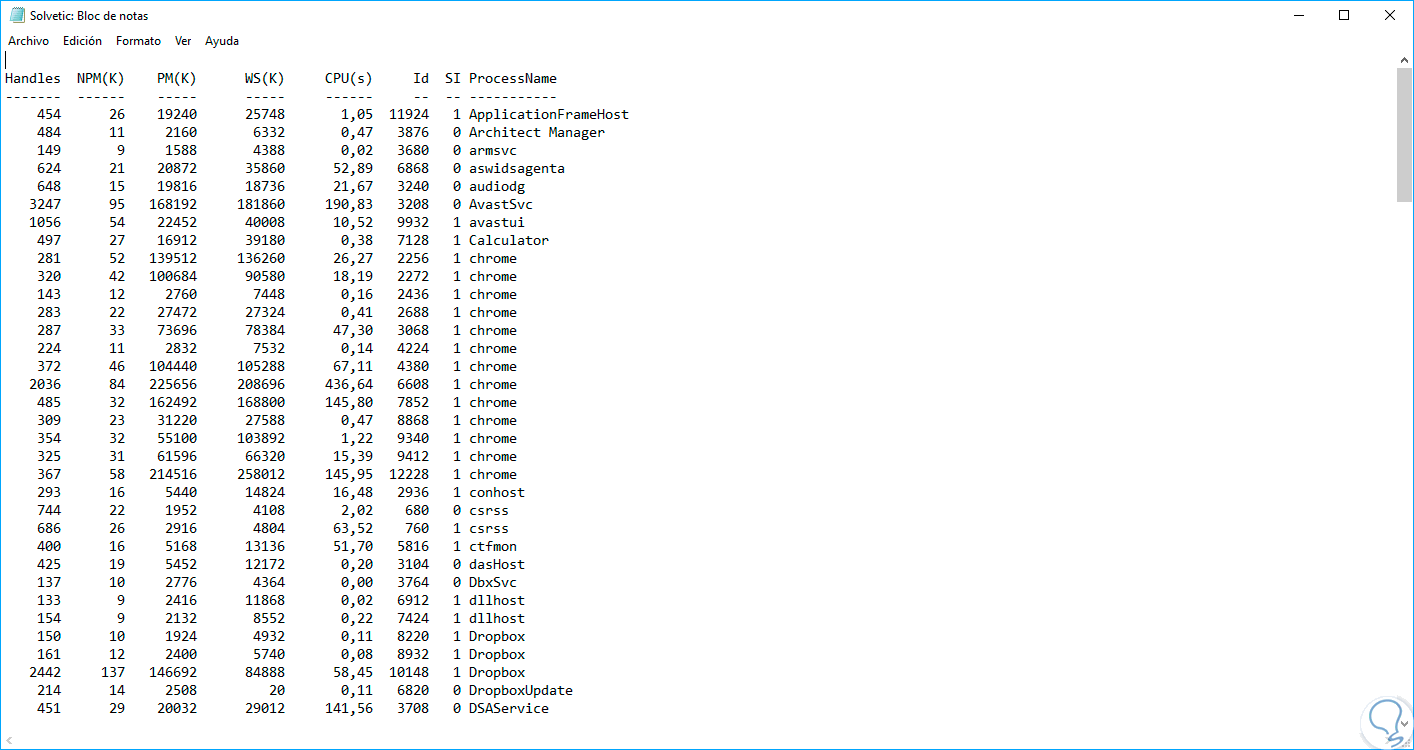Image resolution: width=1414 pixels, height=750 pixels.
Task: Open the Archivo menu
Action: pos(28,41)
